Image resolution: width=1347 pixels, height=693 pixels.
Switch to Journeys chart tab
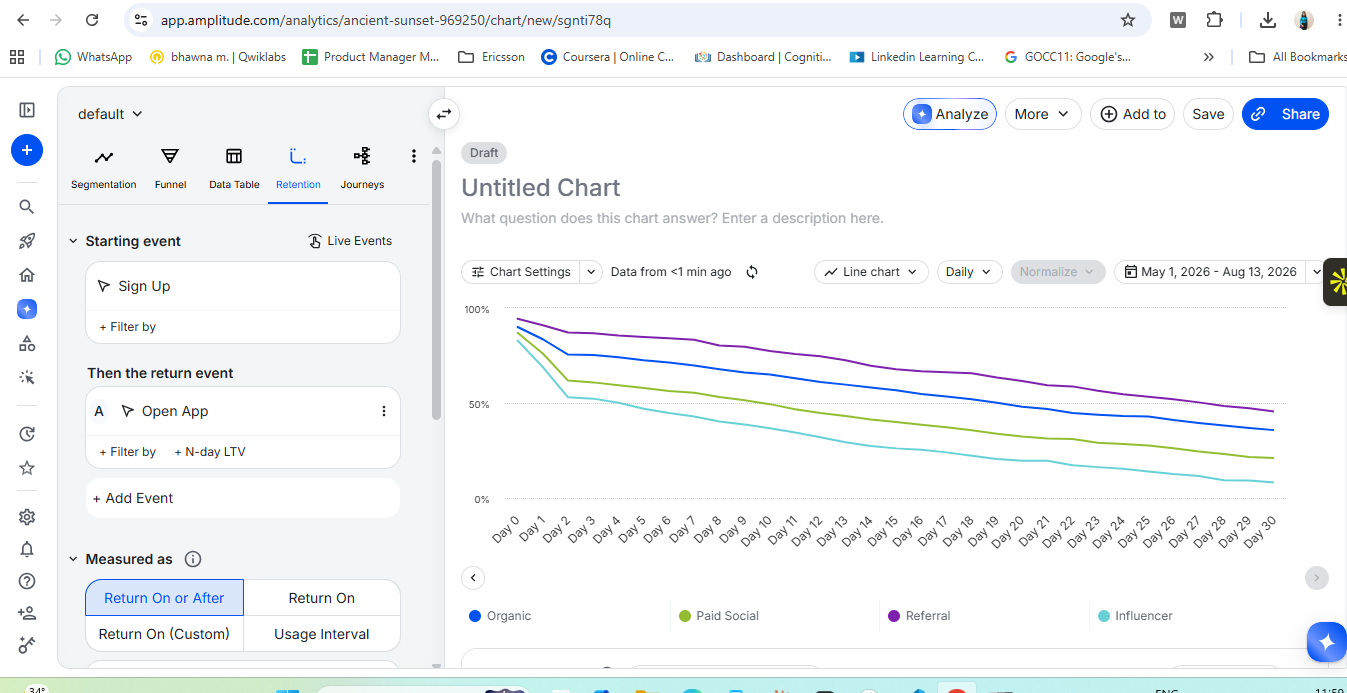pyautogui.click(x=362, y=169)
